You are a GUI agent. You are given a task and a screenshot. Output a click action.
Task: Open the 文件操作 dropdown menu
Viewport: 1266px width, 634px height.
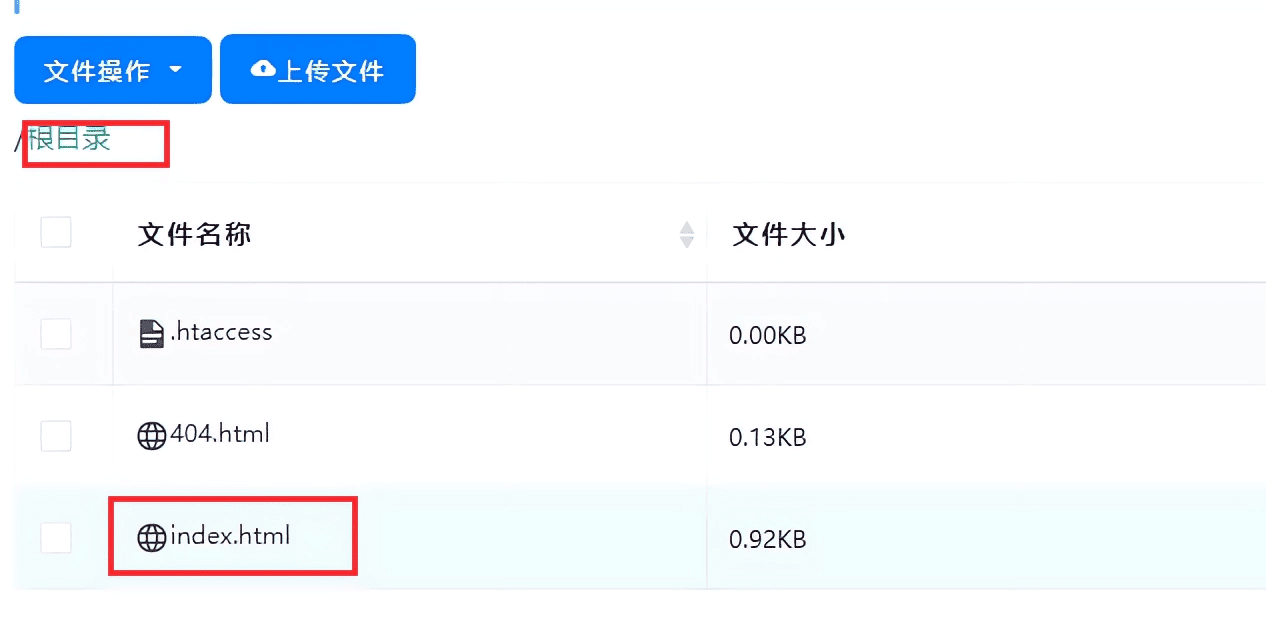pos(112,70)
